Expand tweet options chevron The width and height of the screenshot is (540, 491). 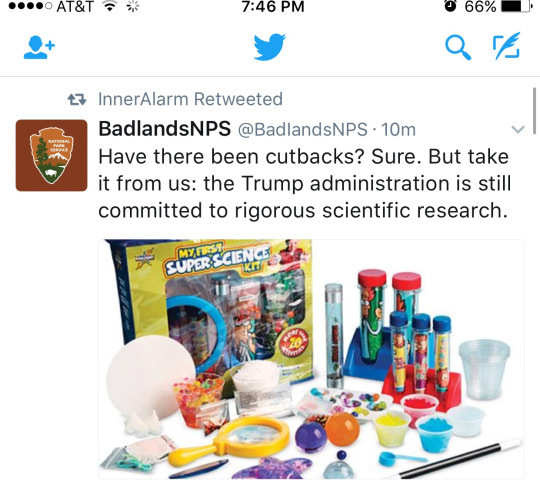(x=518, y=129)
